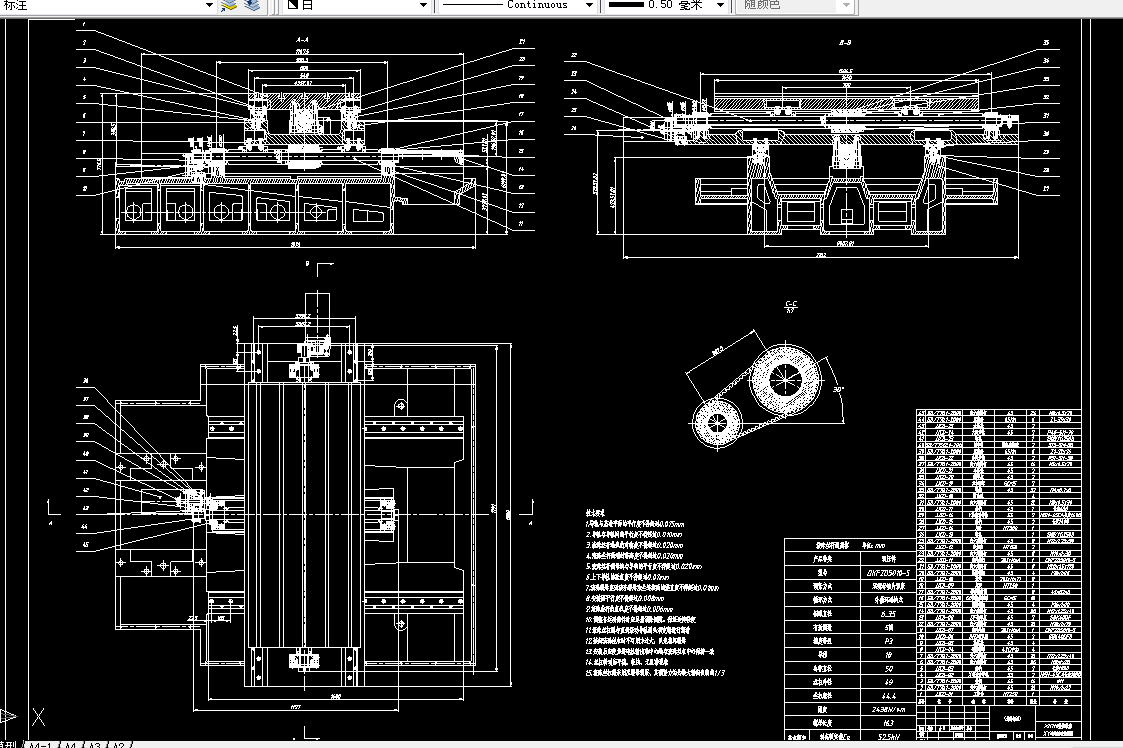1123x748 pixels.
Task: Click the layer states manager icon
Action: pyautogui.click(x=252, y=5)
